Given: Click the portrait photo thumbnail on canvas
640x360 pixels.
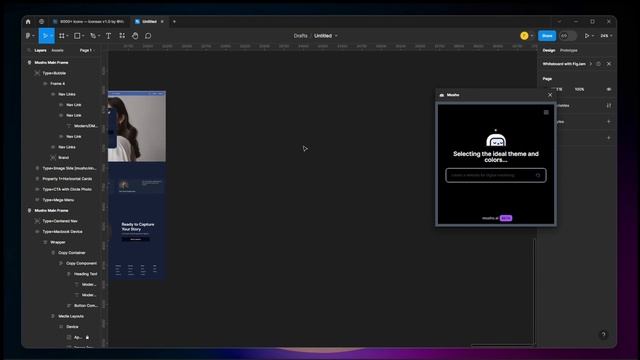Looking at the screenshot, I should pos(137,126).
